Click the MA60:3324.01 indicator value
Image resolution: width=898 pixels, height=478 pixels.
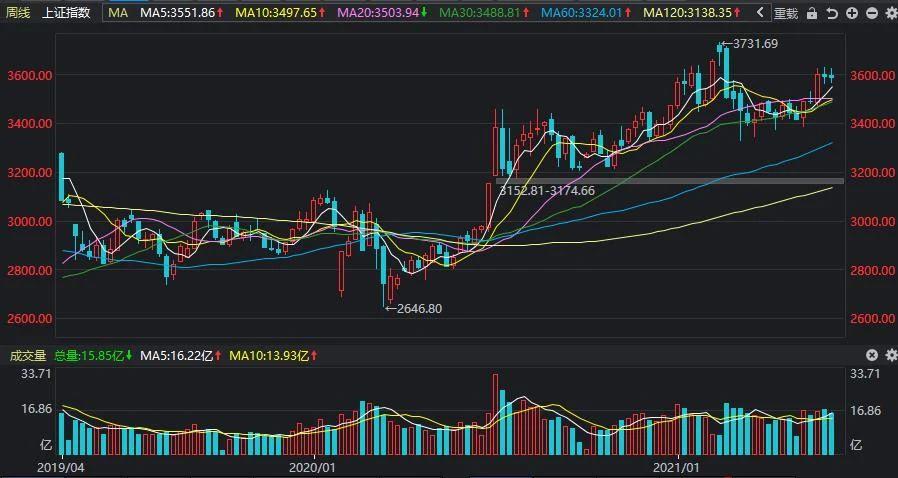[581, 13]
